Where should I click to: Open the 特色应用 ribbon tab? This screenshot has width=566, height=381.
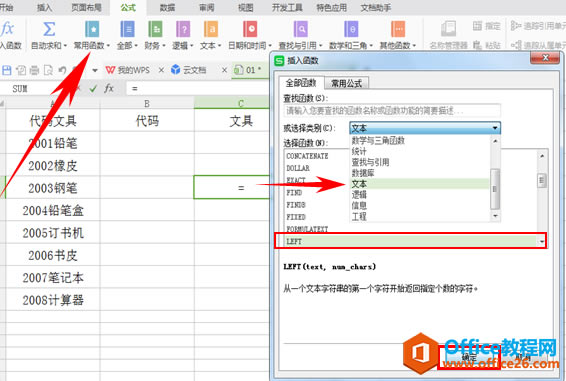[x=331, y=8]
